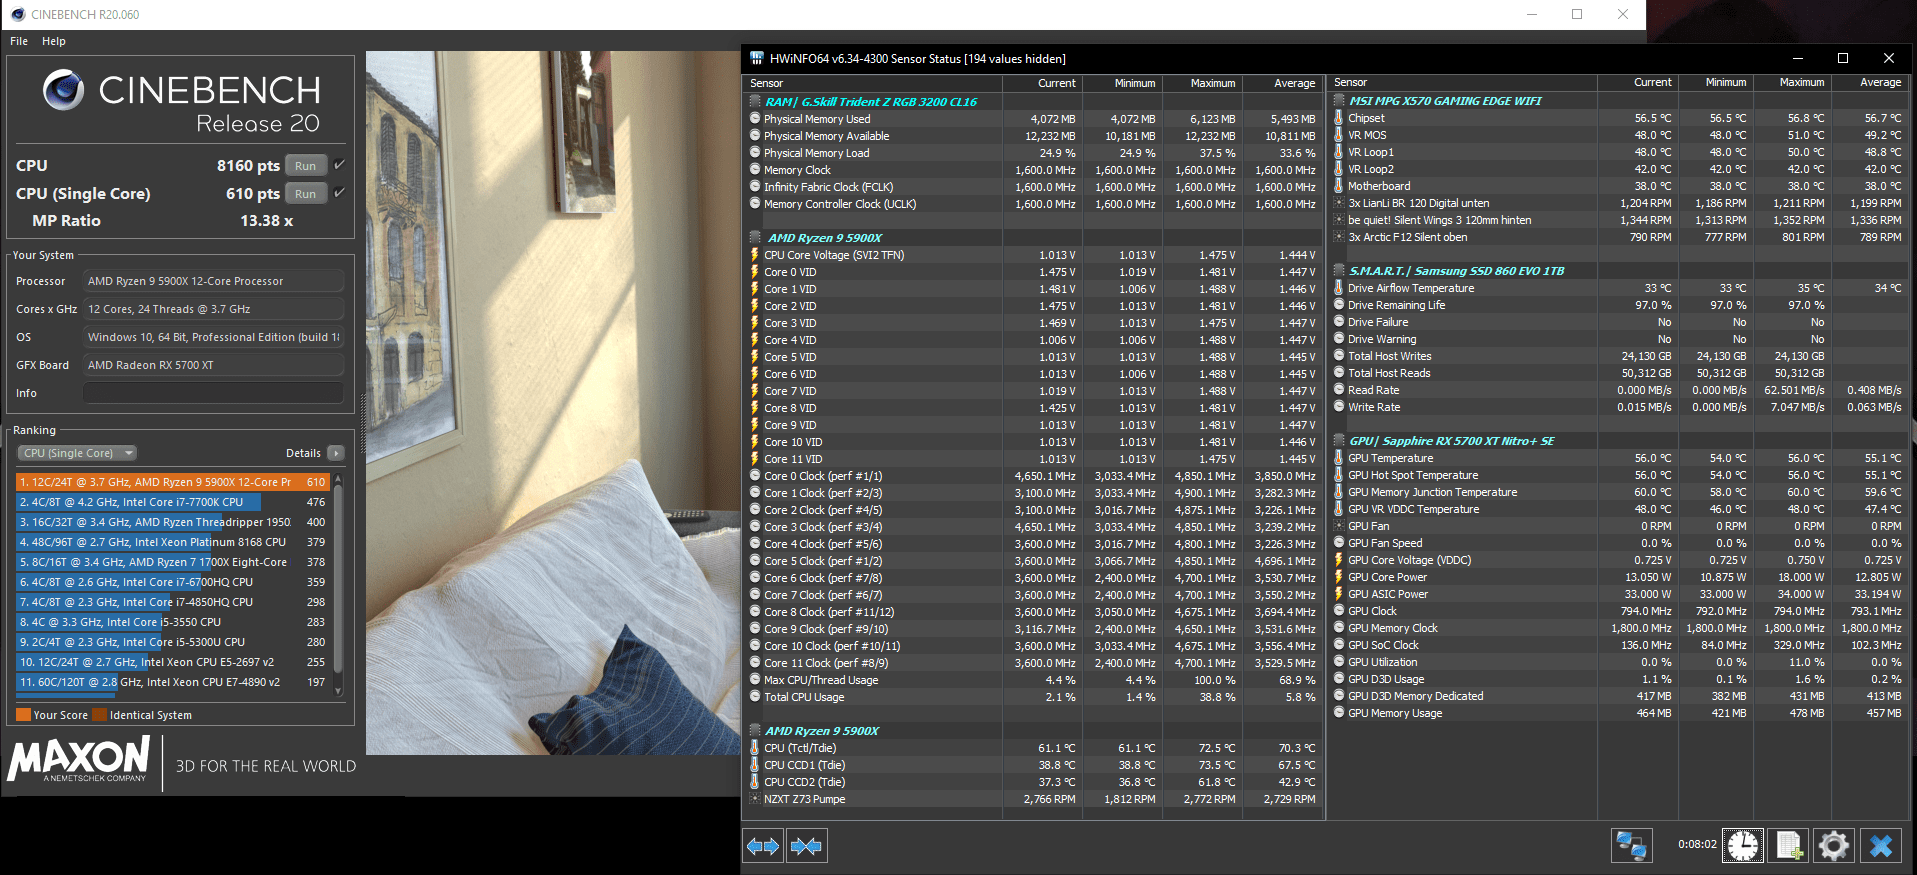Open the remote network monitoring icon in HWiNFO
This screenshot has height=875, width=1917.
point(1631,846)
